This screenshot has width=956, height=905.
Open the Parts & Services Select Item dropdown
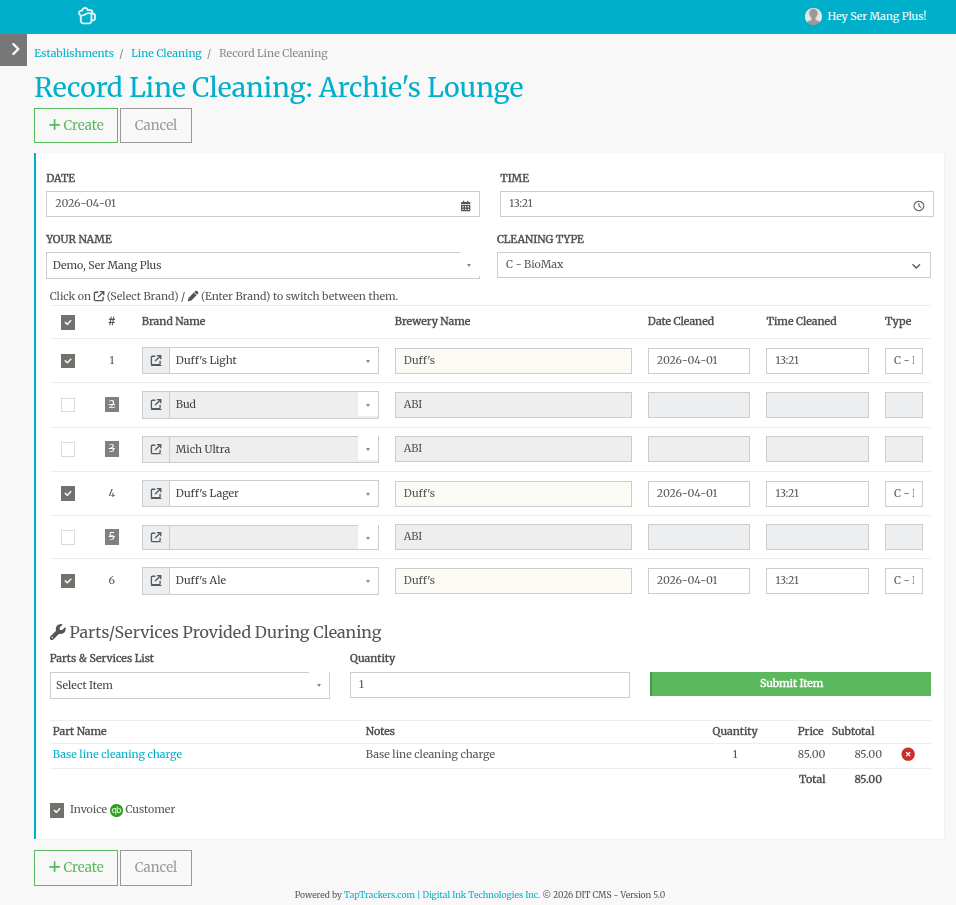pyautogui.click(x=190, y=685)
